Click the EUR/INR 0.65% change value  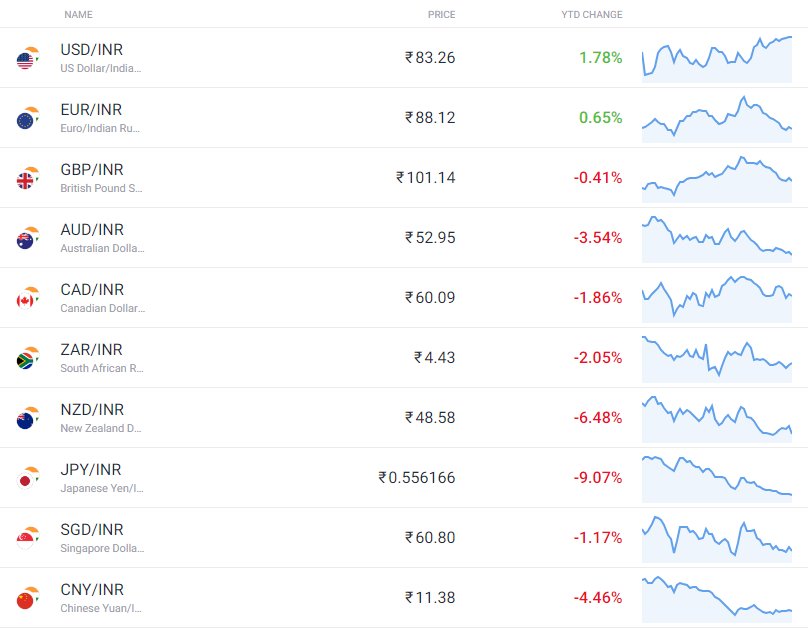point(600,117)
